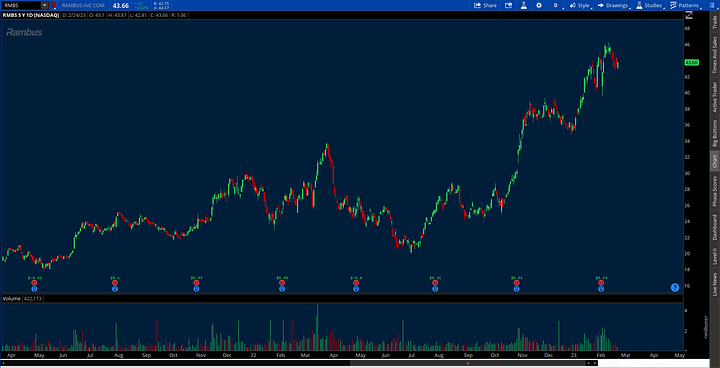This screenshot has width=720, height=368.
Task: Select the Chart side tab
Action: 714,160
